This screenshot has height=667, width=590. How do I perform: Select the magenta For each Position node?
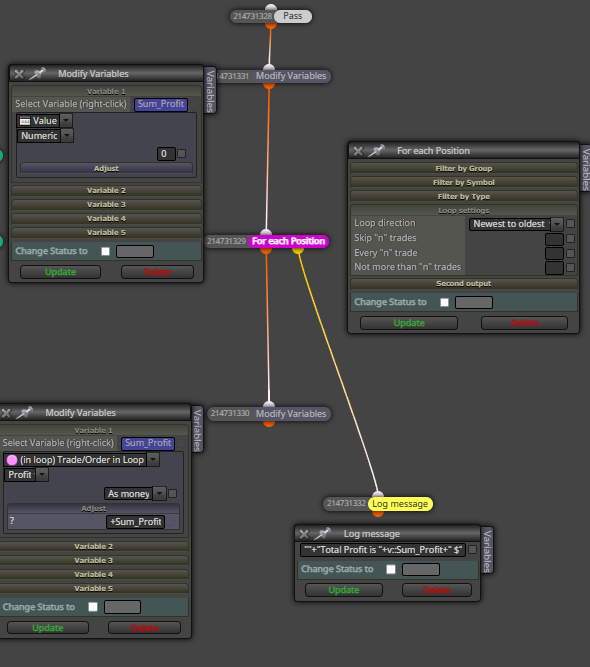point(288,241)
